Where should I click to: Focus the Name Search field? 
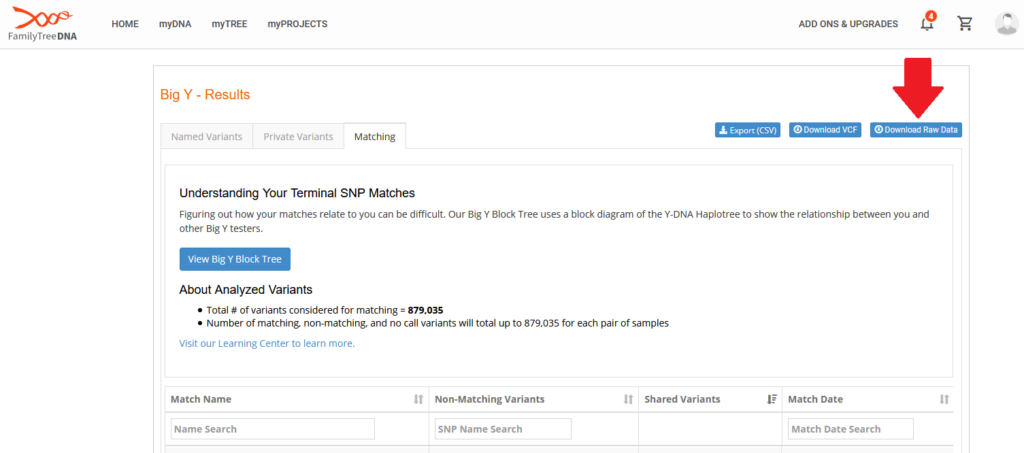point(273,429)
